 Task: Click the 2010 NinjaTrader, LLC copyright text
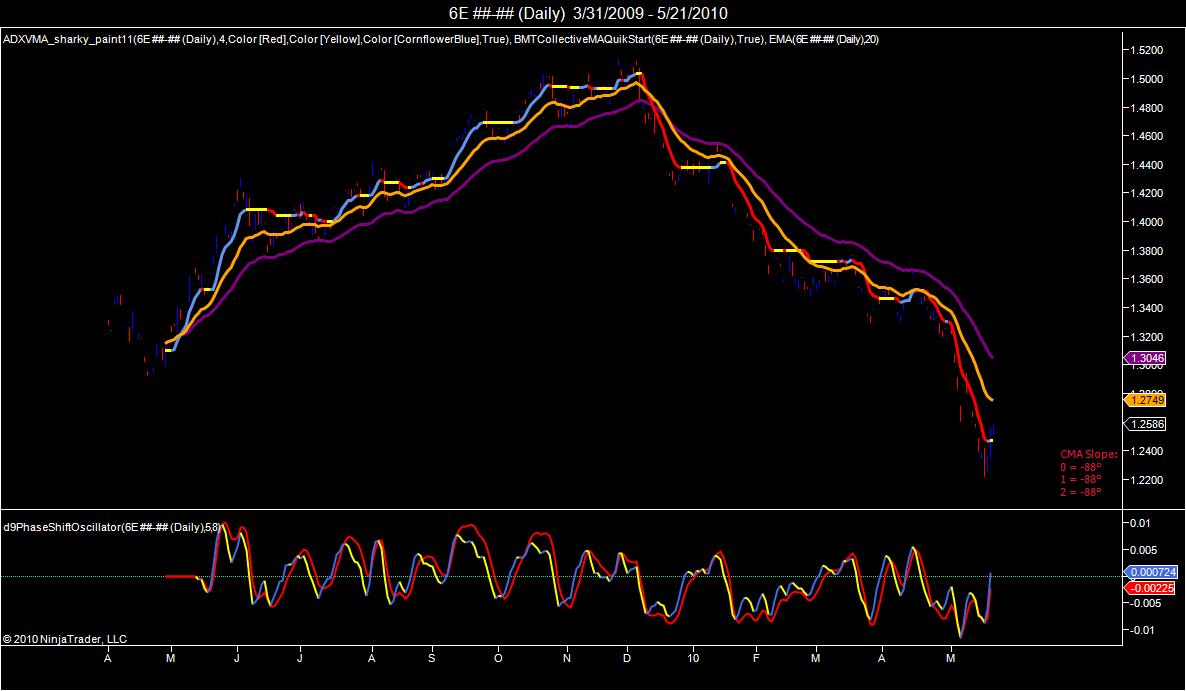click(64, 639)
